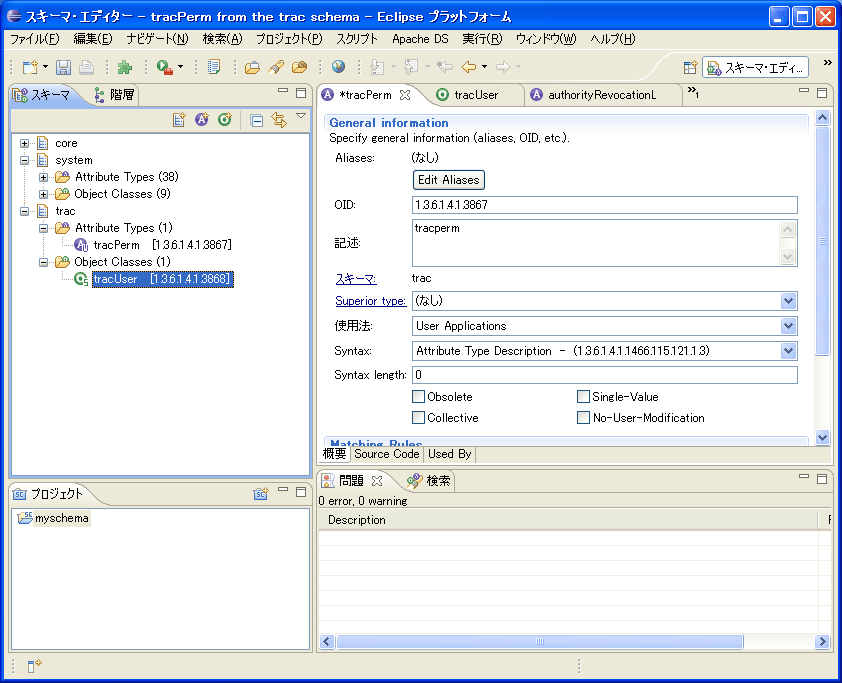Click inside the OID input field
Screen dimensions: 842x683
tap(600, 205)
